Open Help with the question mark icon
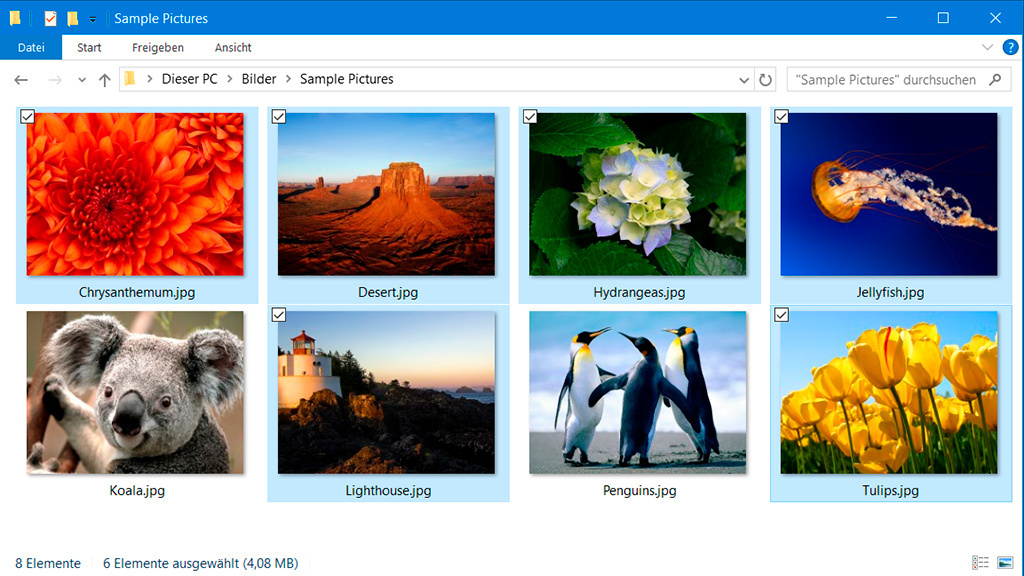 pyautogui.click(x=1010, y=47)
